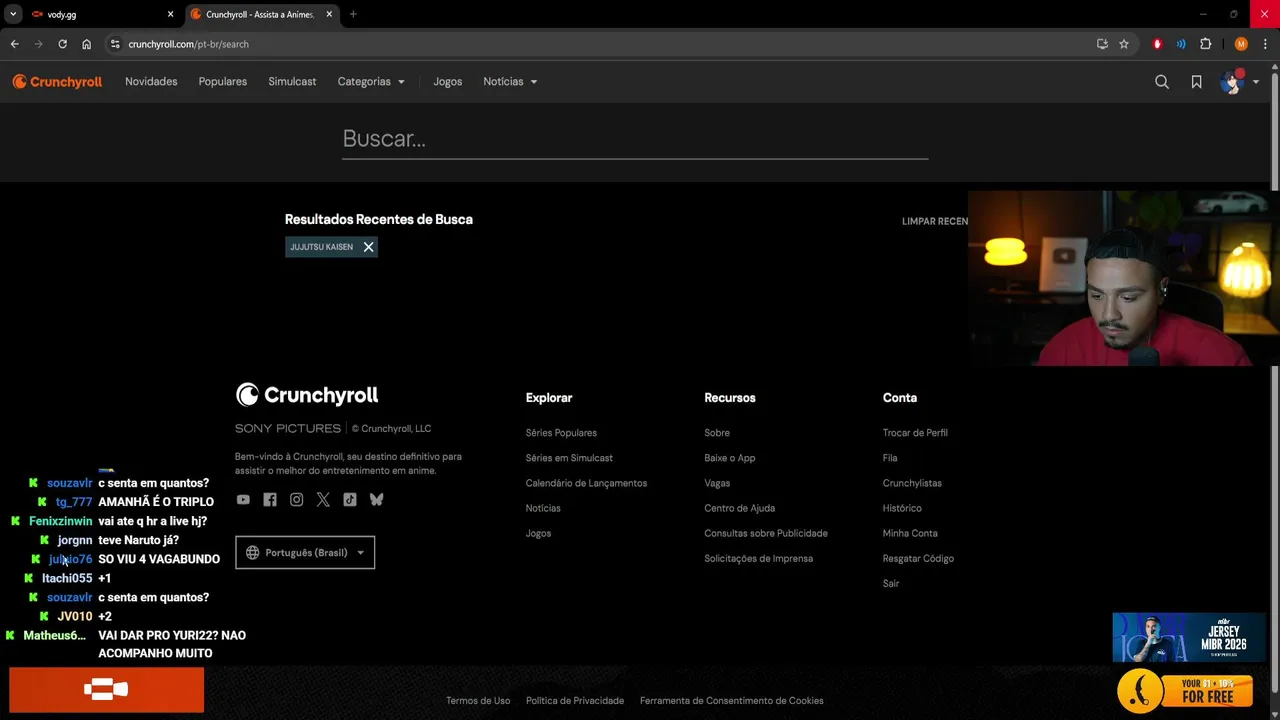Image resolution: width=1280 pixels, height=720 pixels.
Task: Open Solicitações de Imprensa link
Action: [758, 558]
